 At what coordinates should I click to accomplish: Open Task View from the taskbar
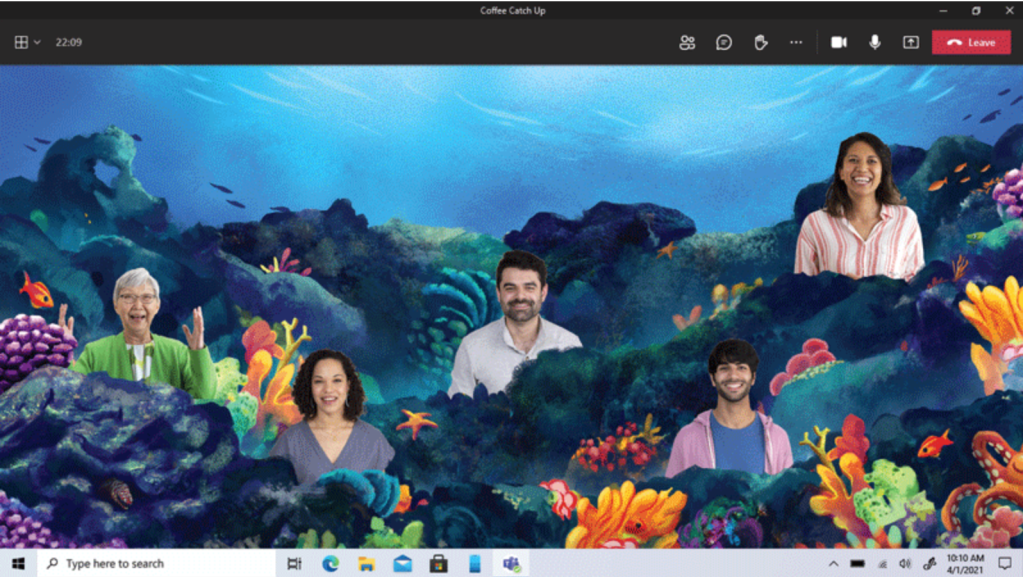pos(294,564)
